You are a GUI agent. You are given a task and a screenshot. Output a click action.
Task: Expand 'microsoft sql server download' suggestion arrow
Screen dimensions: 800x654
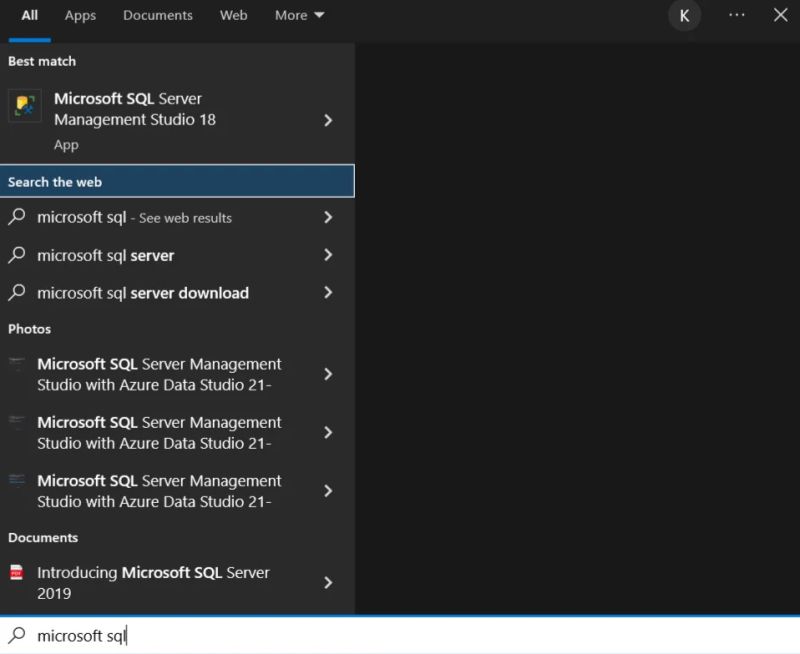(328, 293)
